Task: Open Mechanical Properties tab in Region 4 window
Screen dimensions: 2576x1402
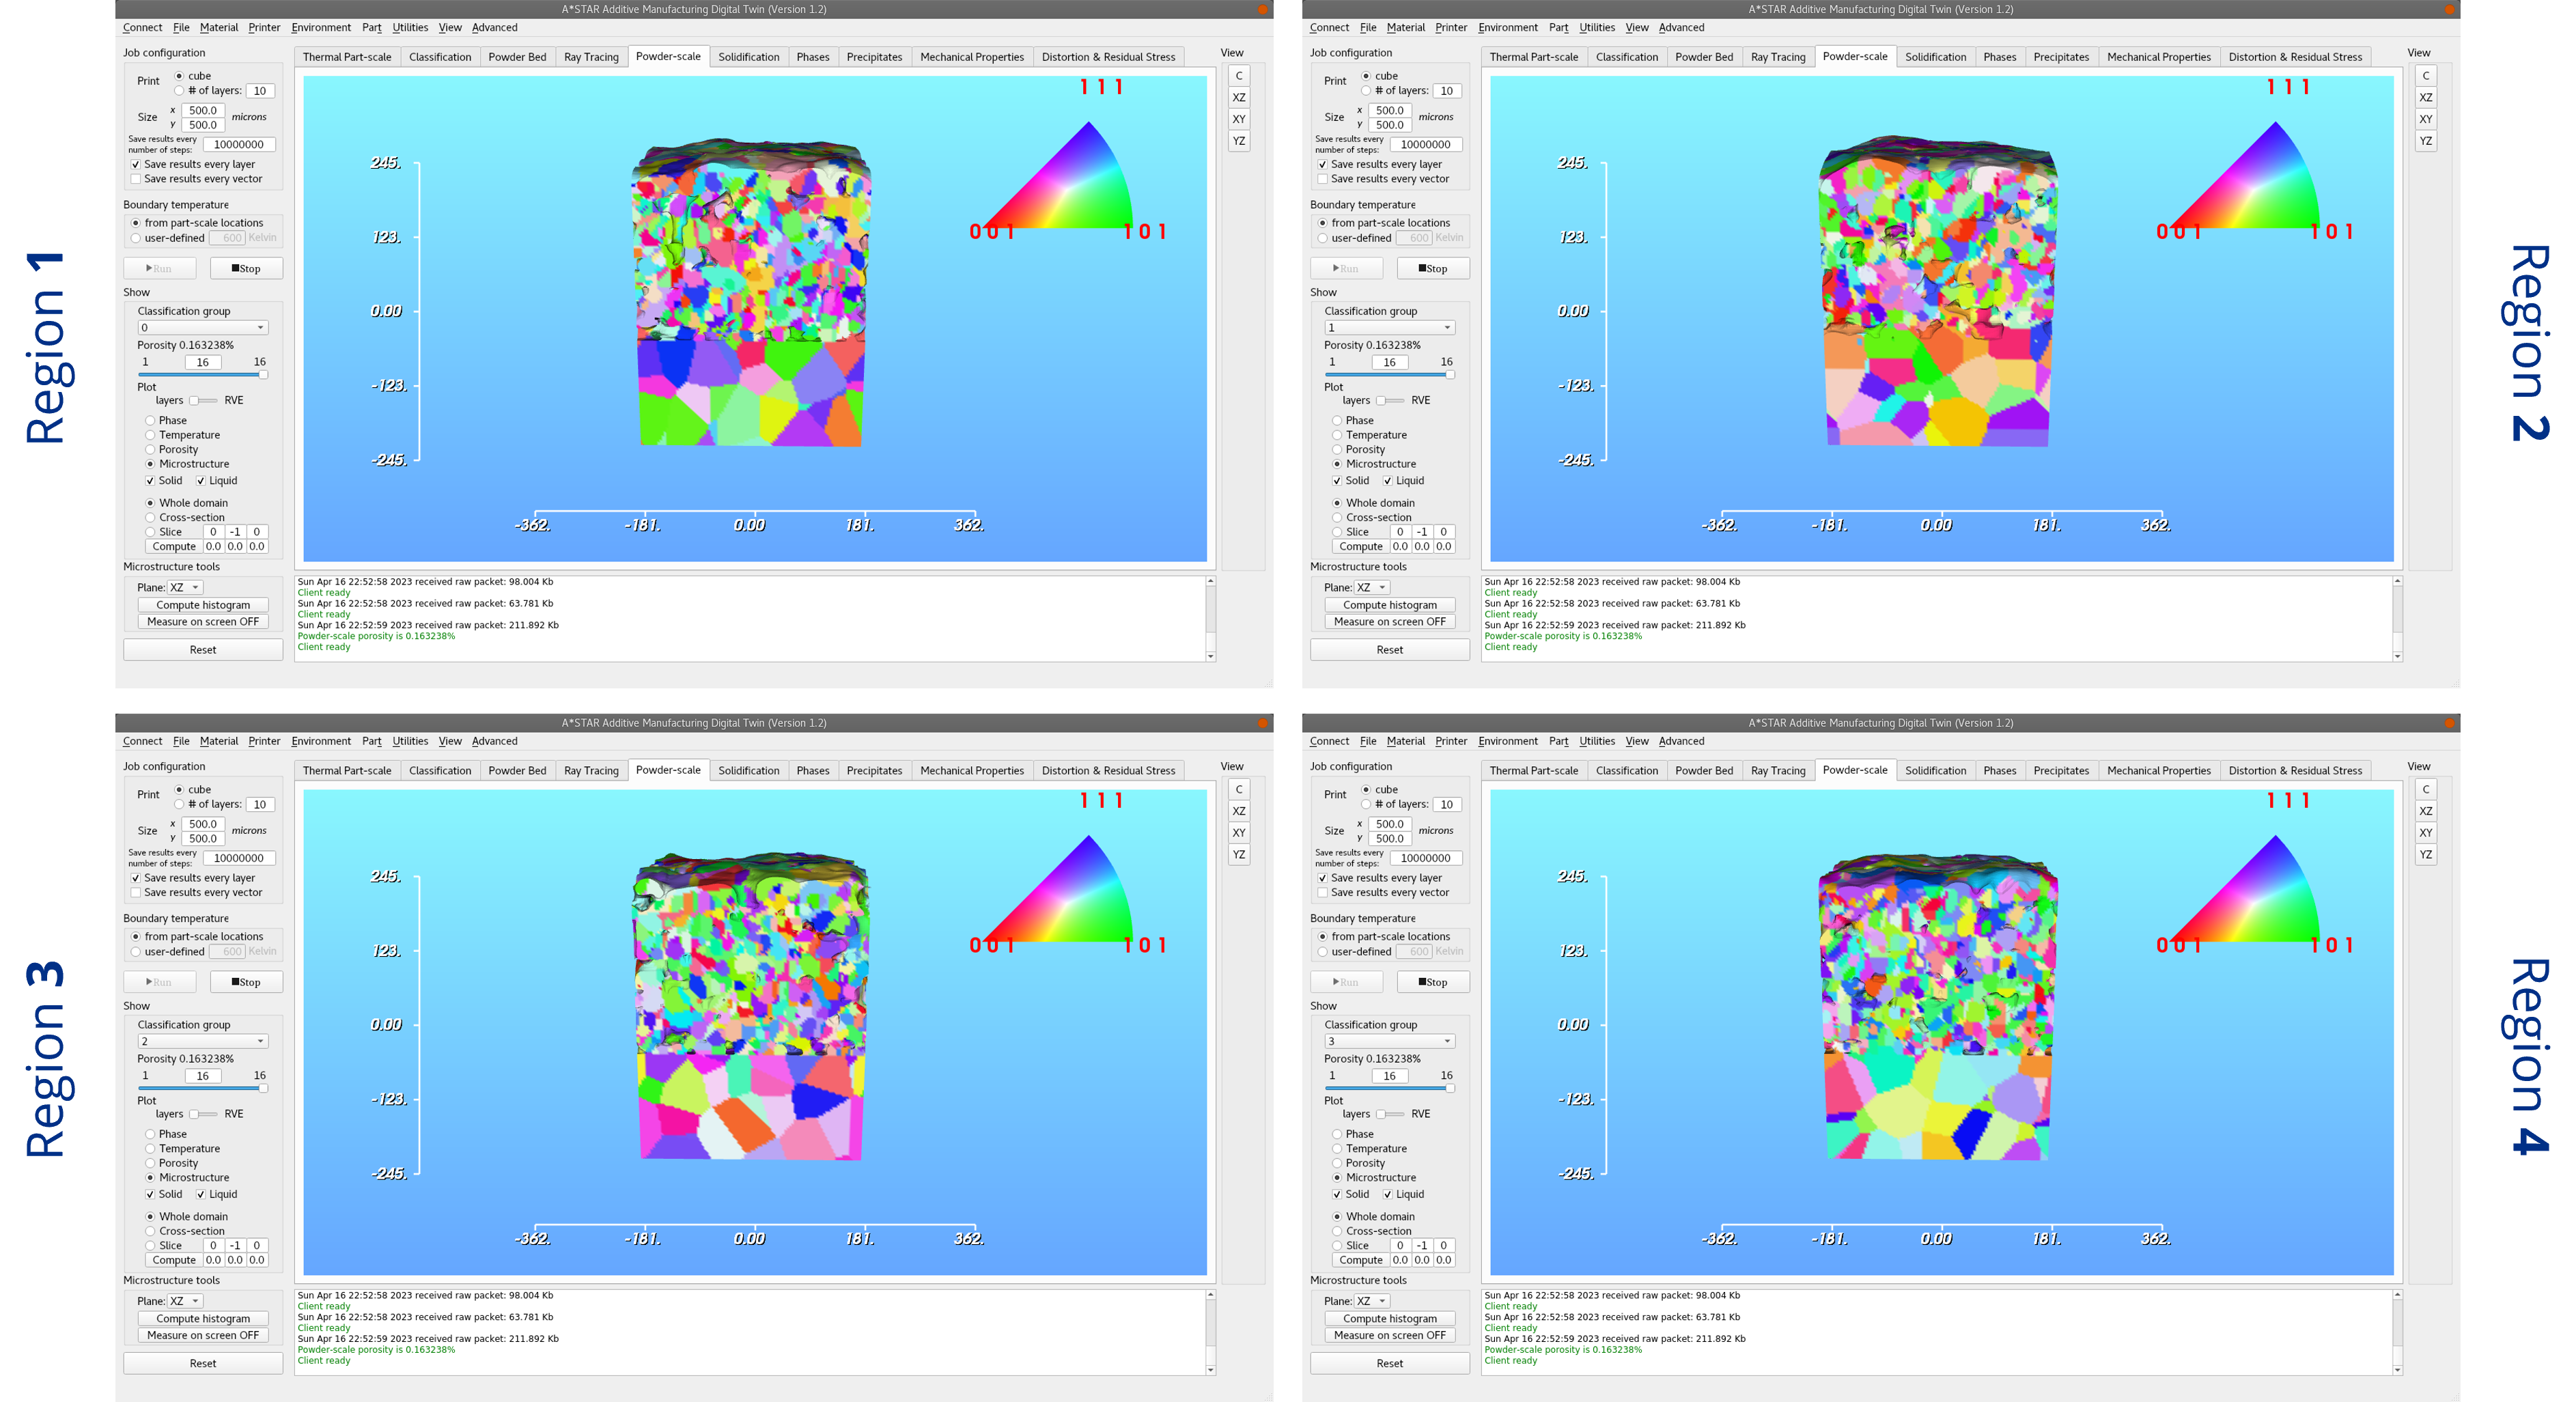Action: (x=2158, y=771)
